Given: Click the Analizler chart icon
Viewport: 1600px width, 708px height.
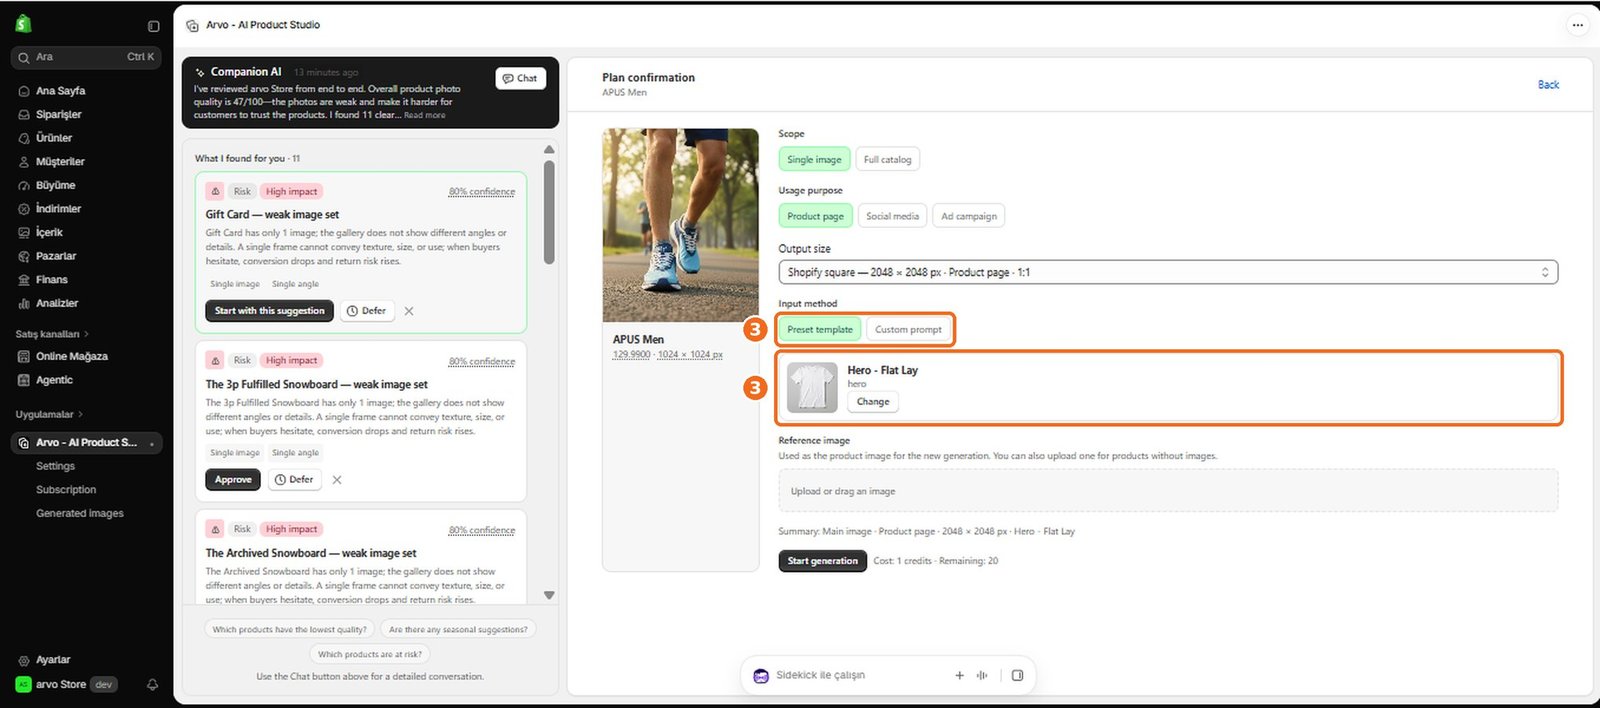Looking at the screenshot, I should pos(24,303).
